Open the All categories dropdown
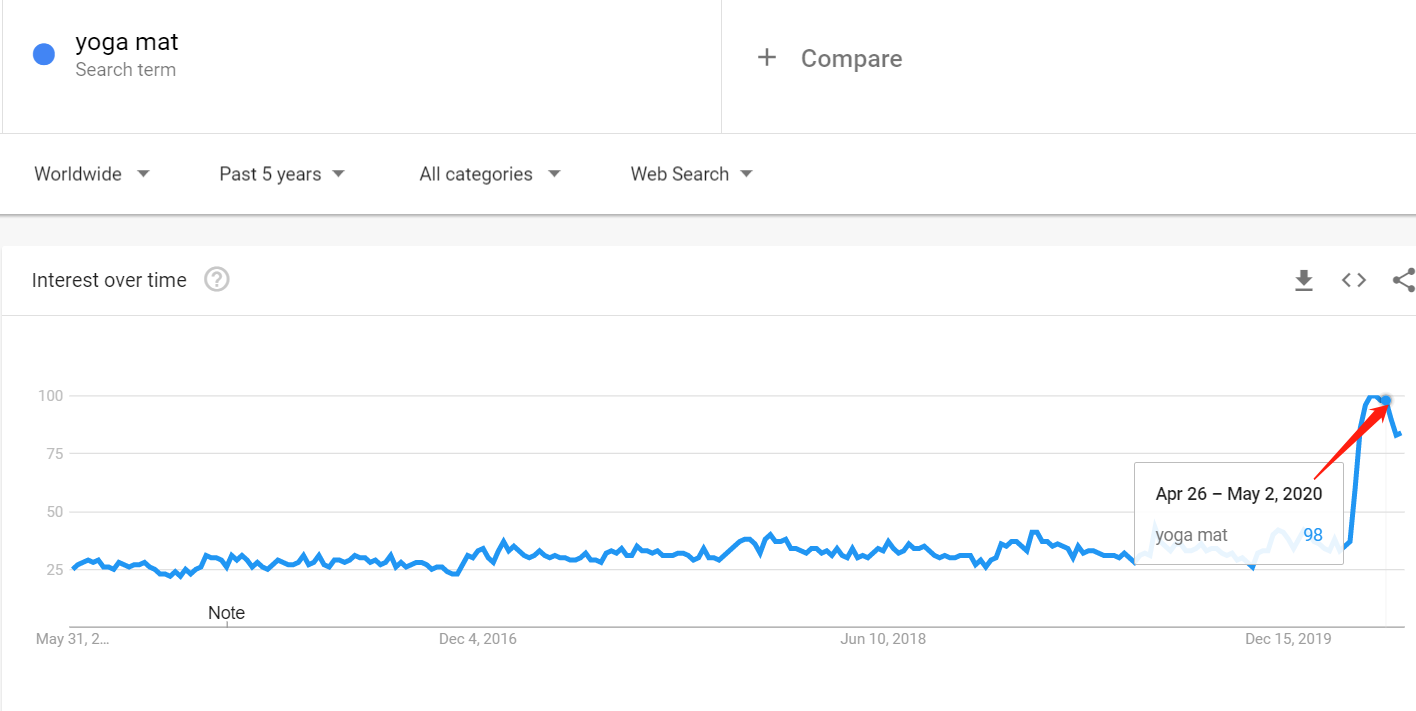This screenshot has width=1416, height=711. tap(489, 174)
